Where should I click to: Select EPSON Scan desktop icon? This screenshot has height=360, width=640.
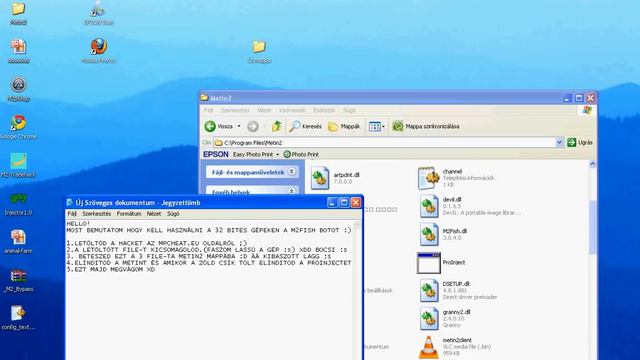click(x=99, y=13)
